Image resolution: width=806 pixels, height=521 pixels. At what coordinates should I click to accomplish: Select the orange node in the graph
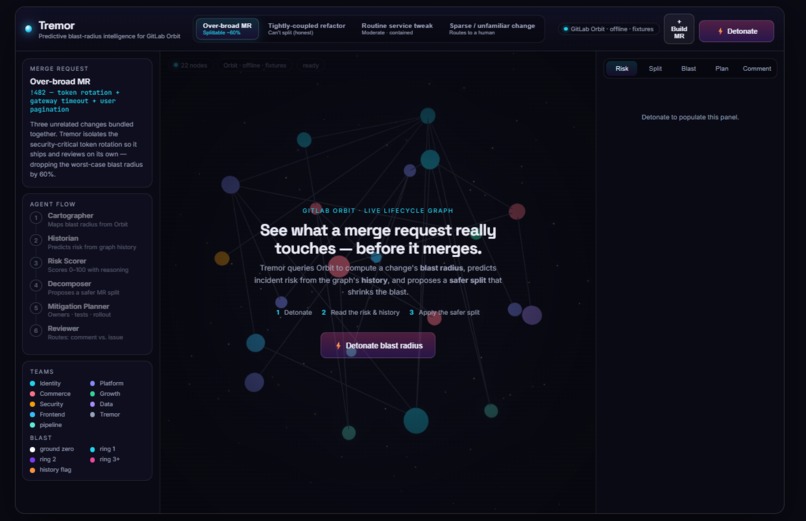[x=222, y=258]
